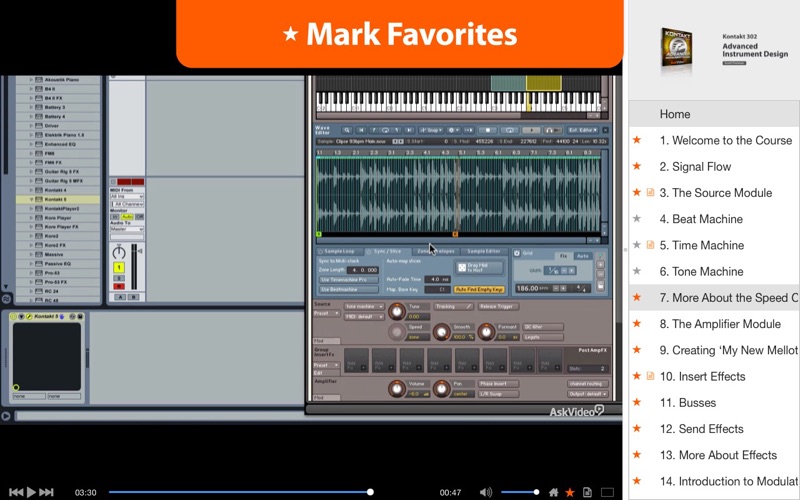This screenshot has width=800, height=500.
Task: Open the gear settings menu in Wave Editor
Action: (453, 131)
